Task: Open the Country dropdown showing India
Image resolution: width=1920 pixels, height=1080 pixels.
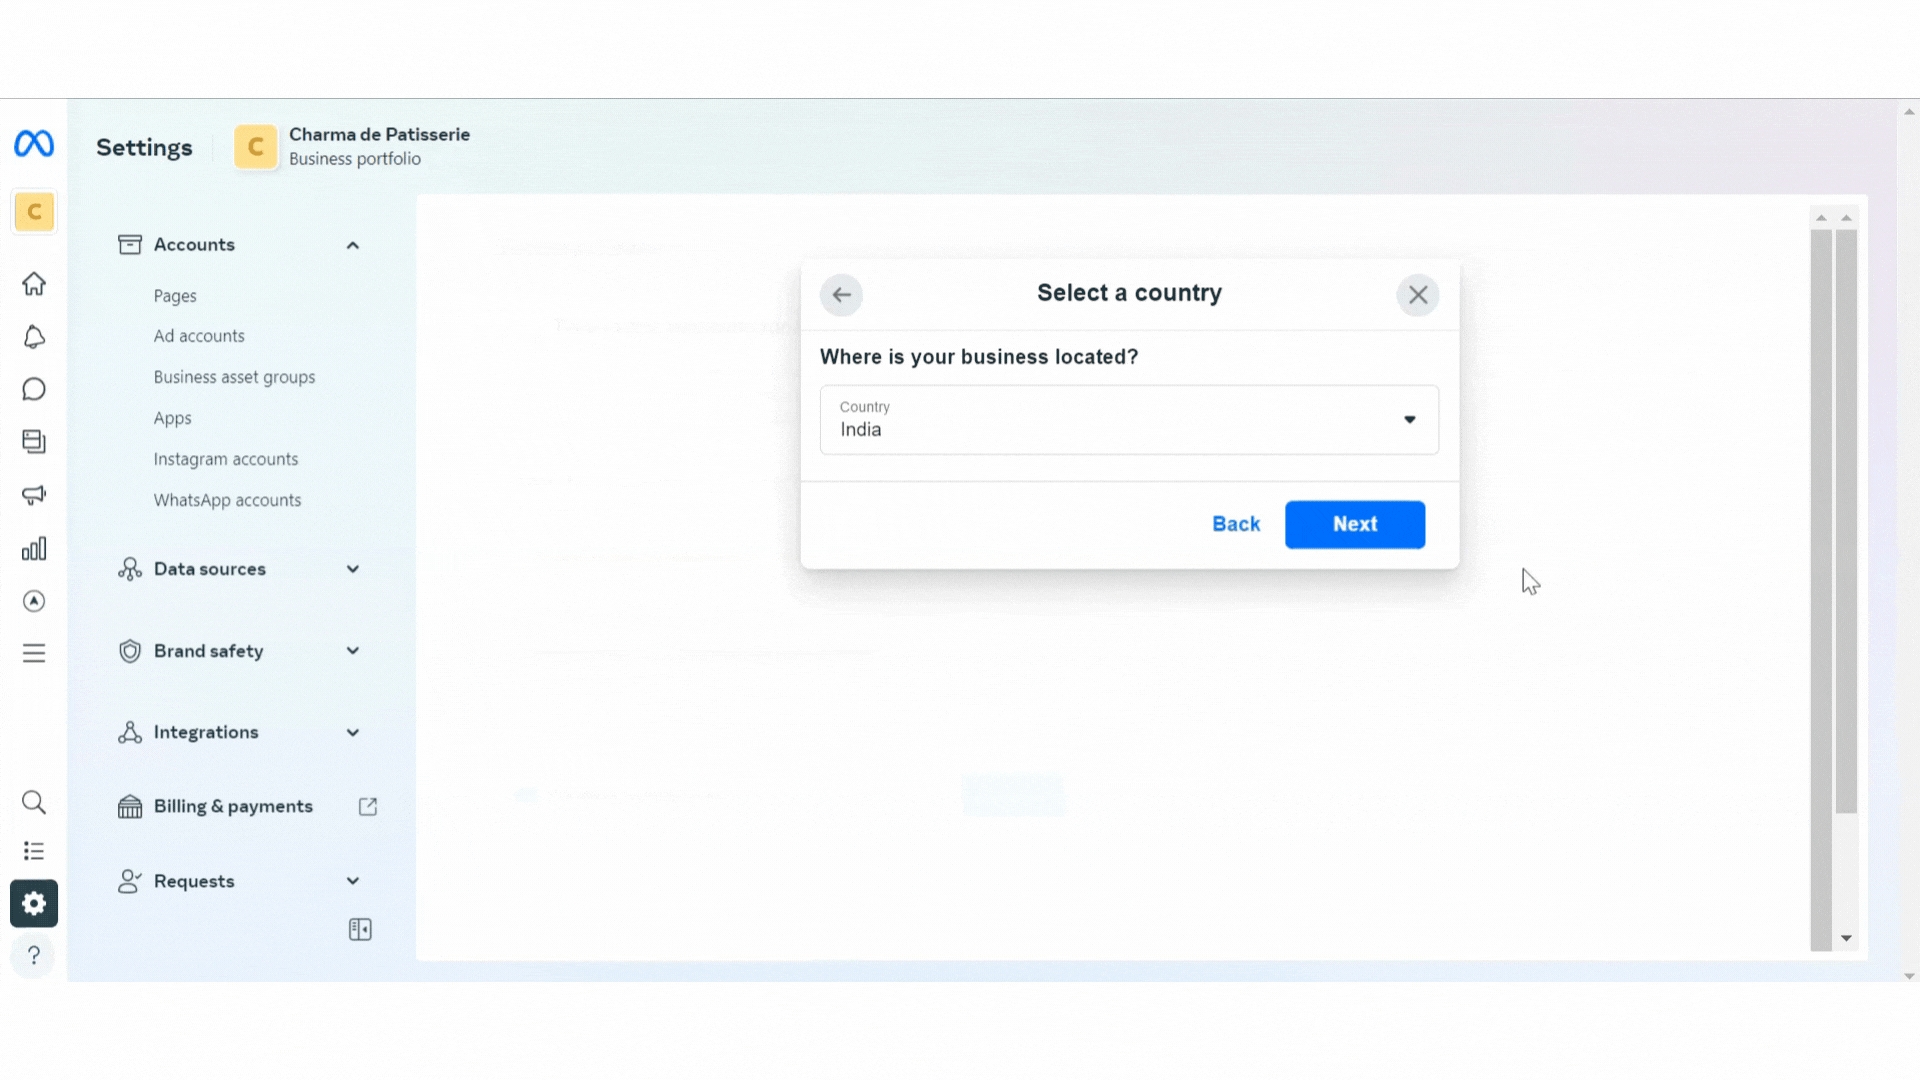Action: (x=1129, y=420)
